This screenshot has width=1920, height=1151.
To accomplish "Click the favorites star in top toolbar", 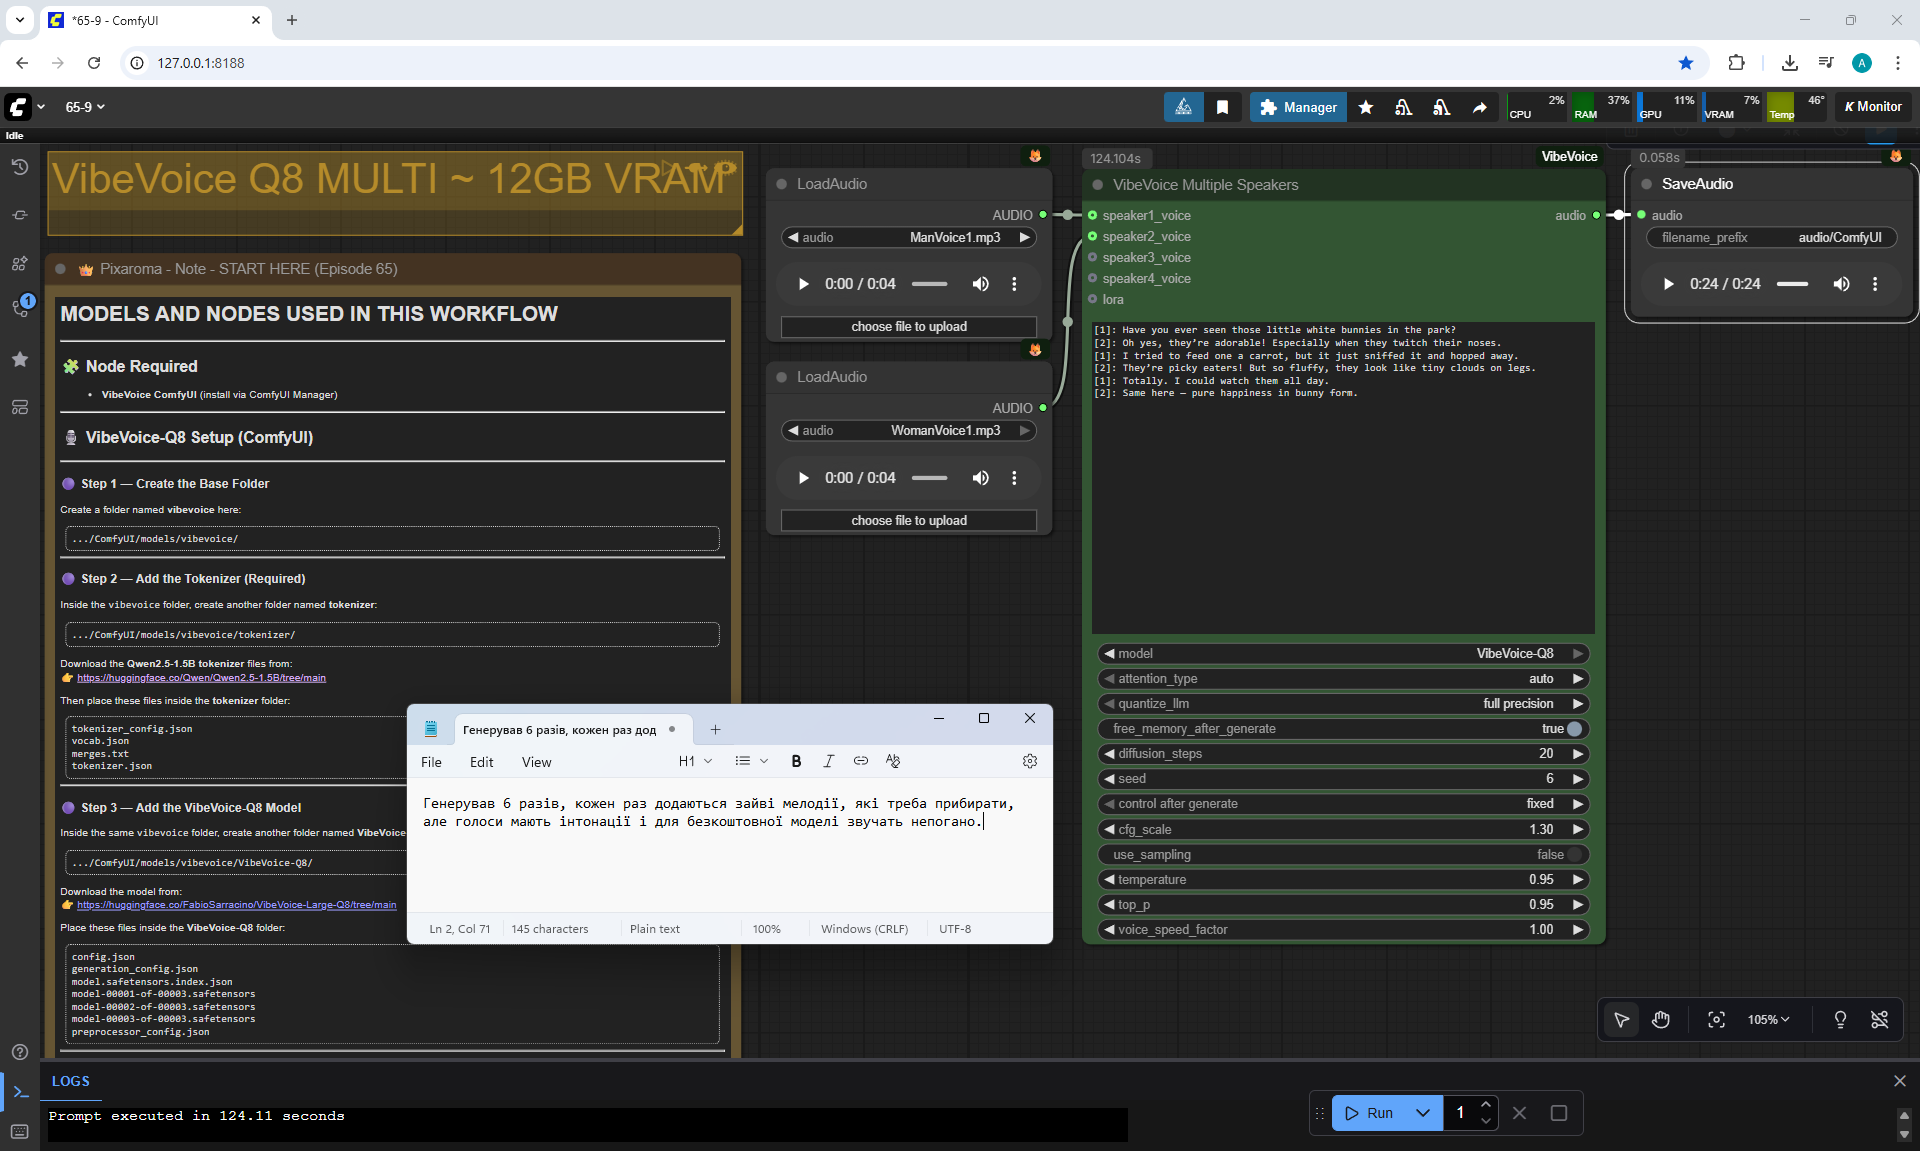I will [x=1365, y=107].
